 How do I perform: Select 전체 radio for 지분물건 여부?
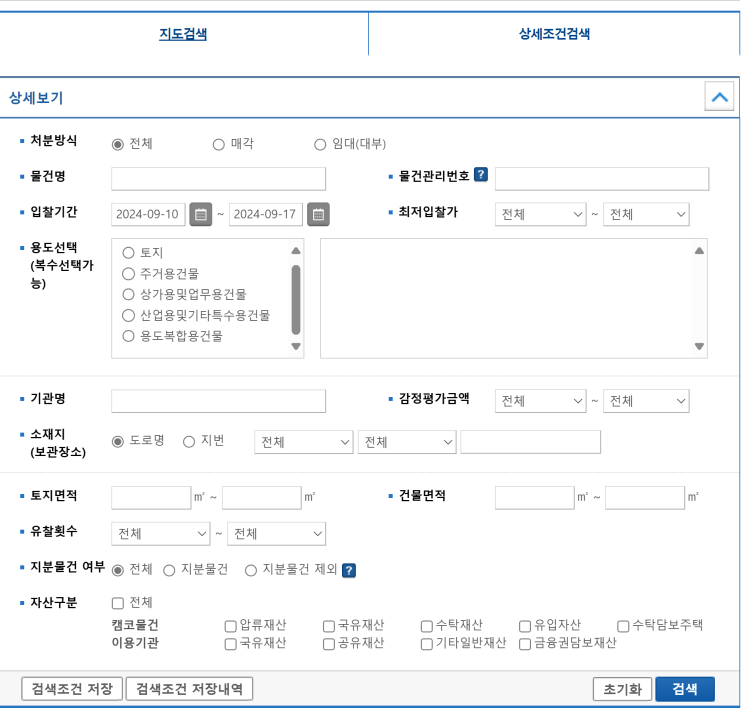click(x=118, y=570)
